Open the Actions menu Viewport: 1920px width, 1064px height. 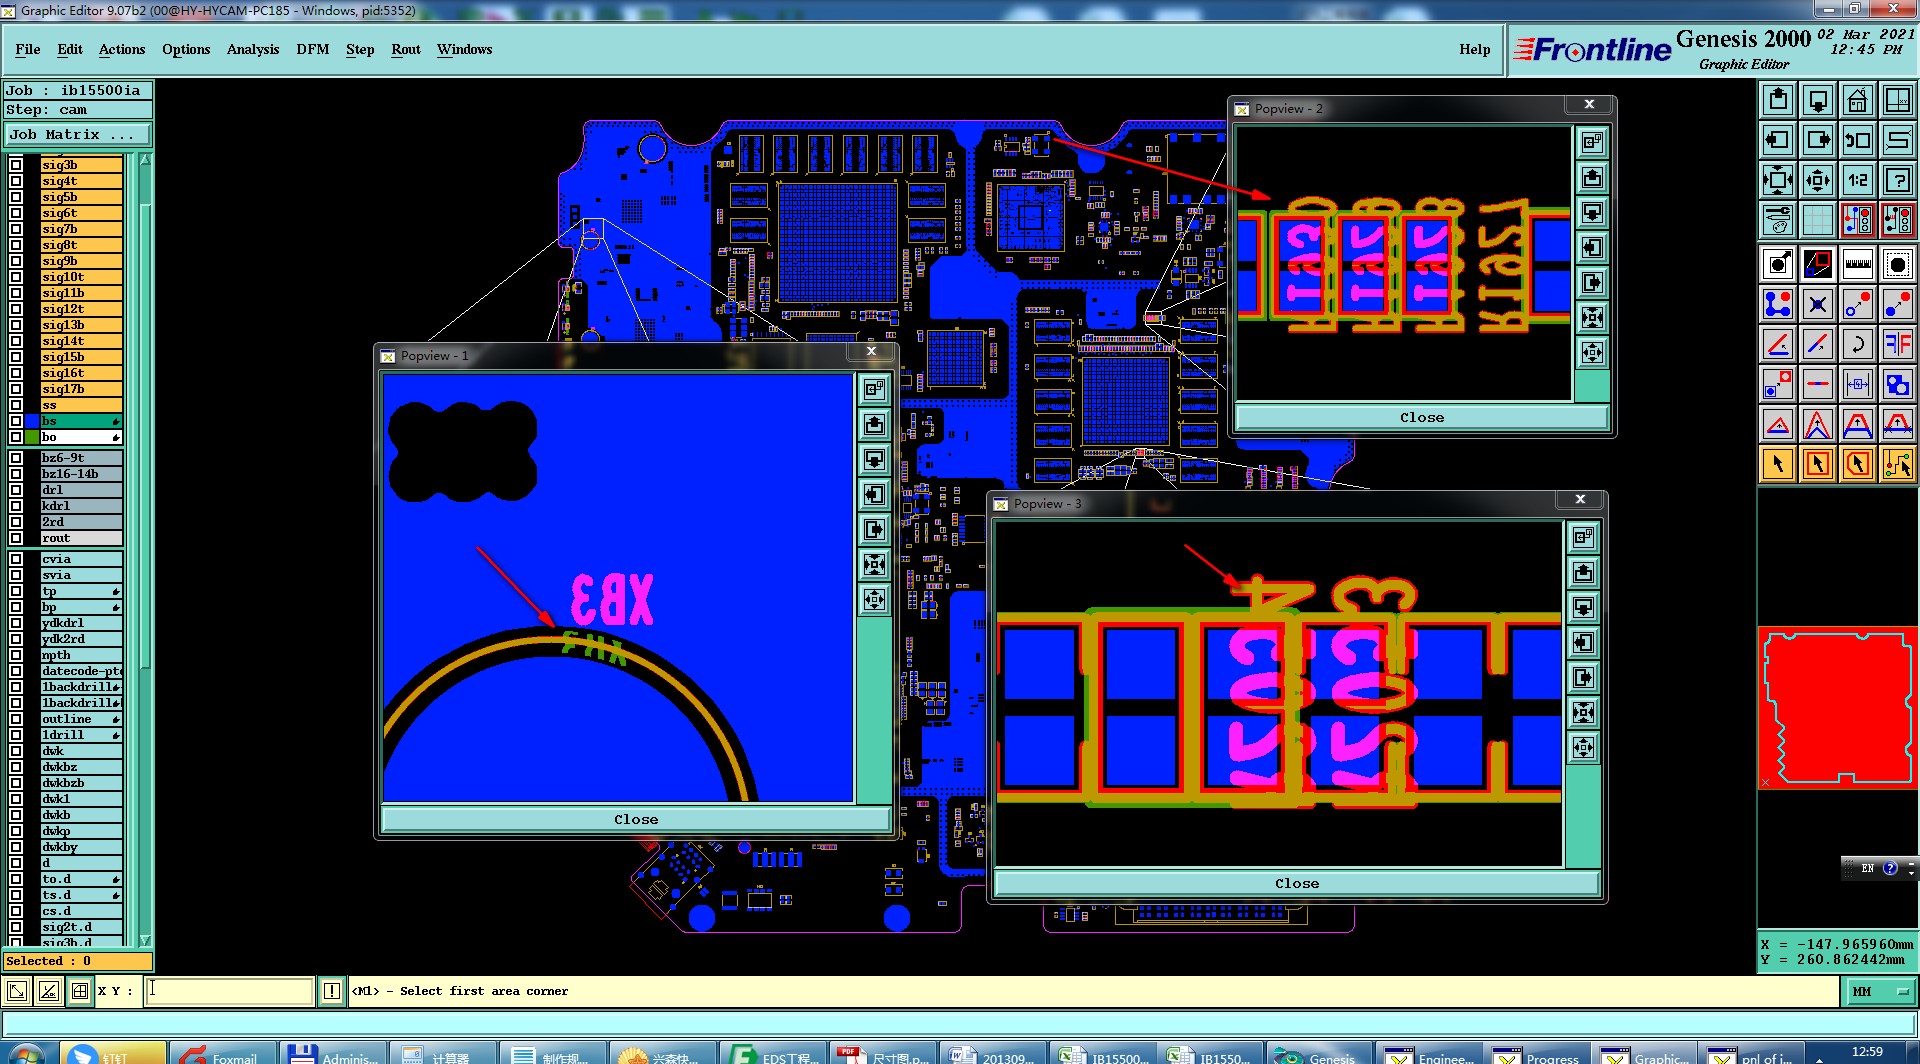coord(122,49)
